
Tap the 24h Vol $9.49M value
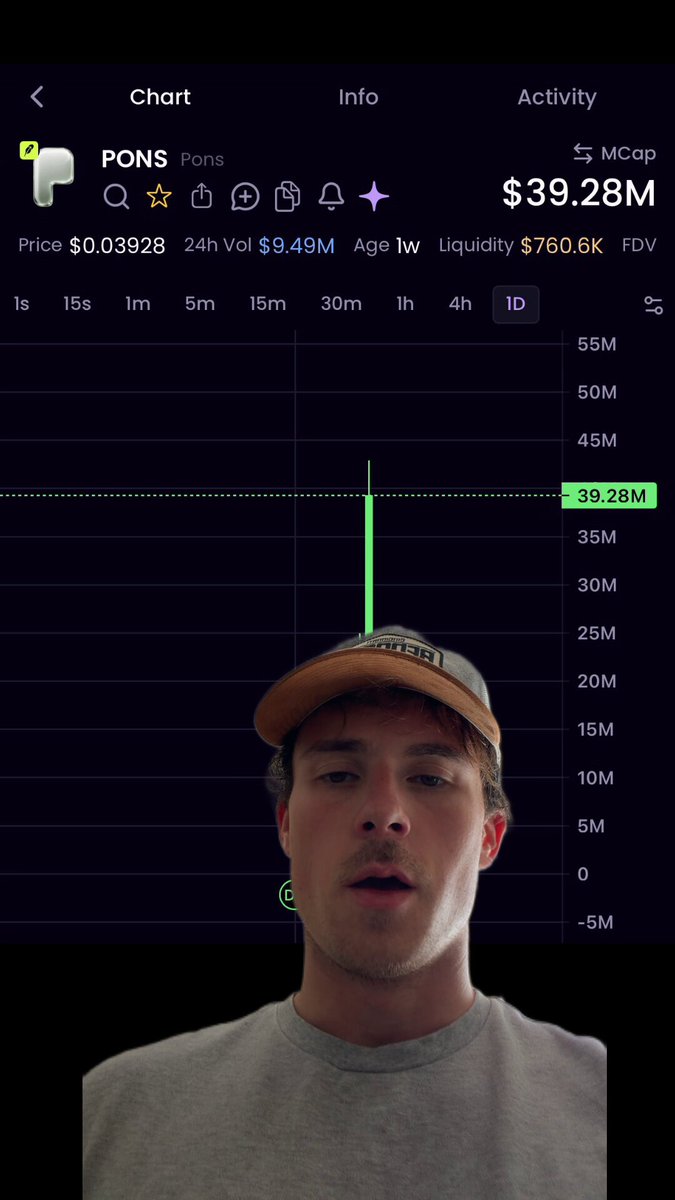(x=296, y=245)
